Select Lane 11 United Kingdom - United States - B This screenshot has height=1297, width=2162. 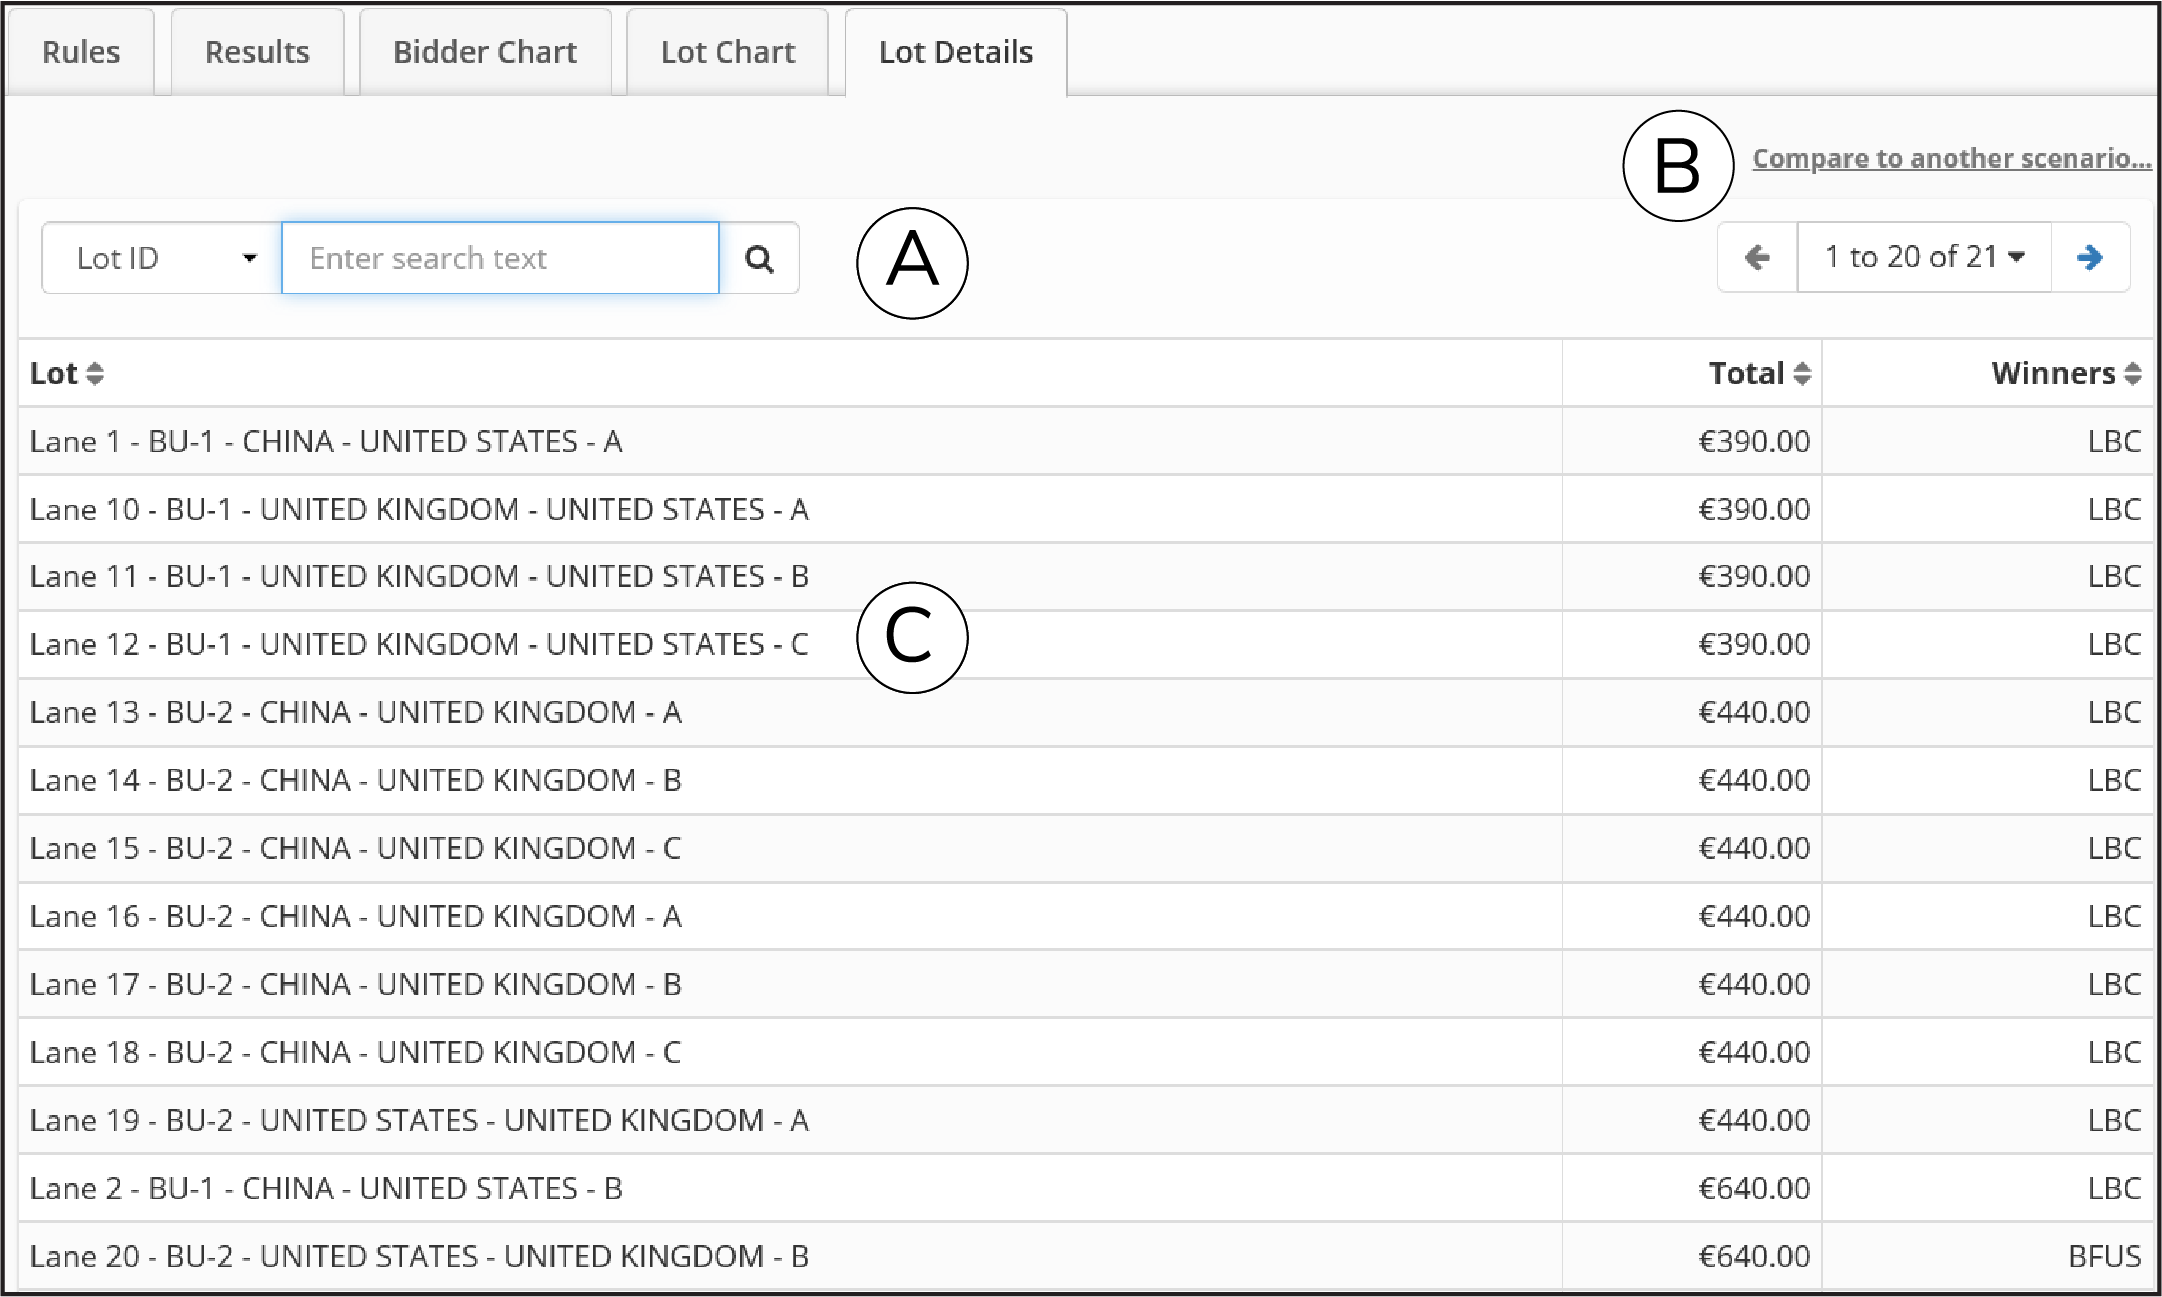[x=1086, y=577]
